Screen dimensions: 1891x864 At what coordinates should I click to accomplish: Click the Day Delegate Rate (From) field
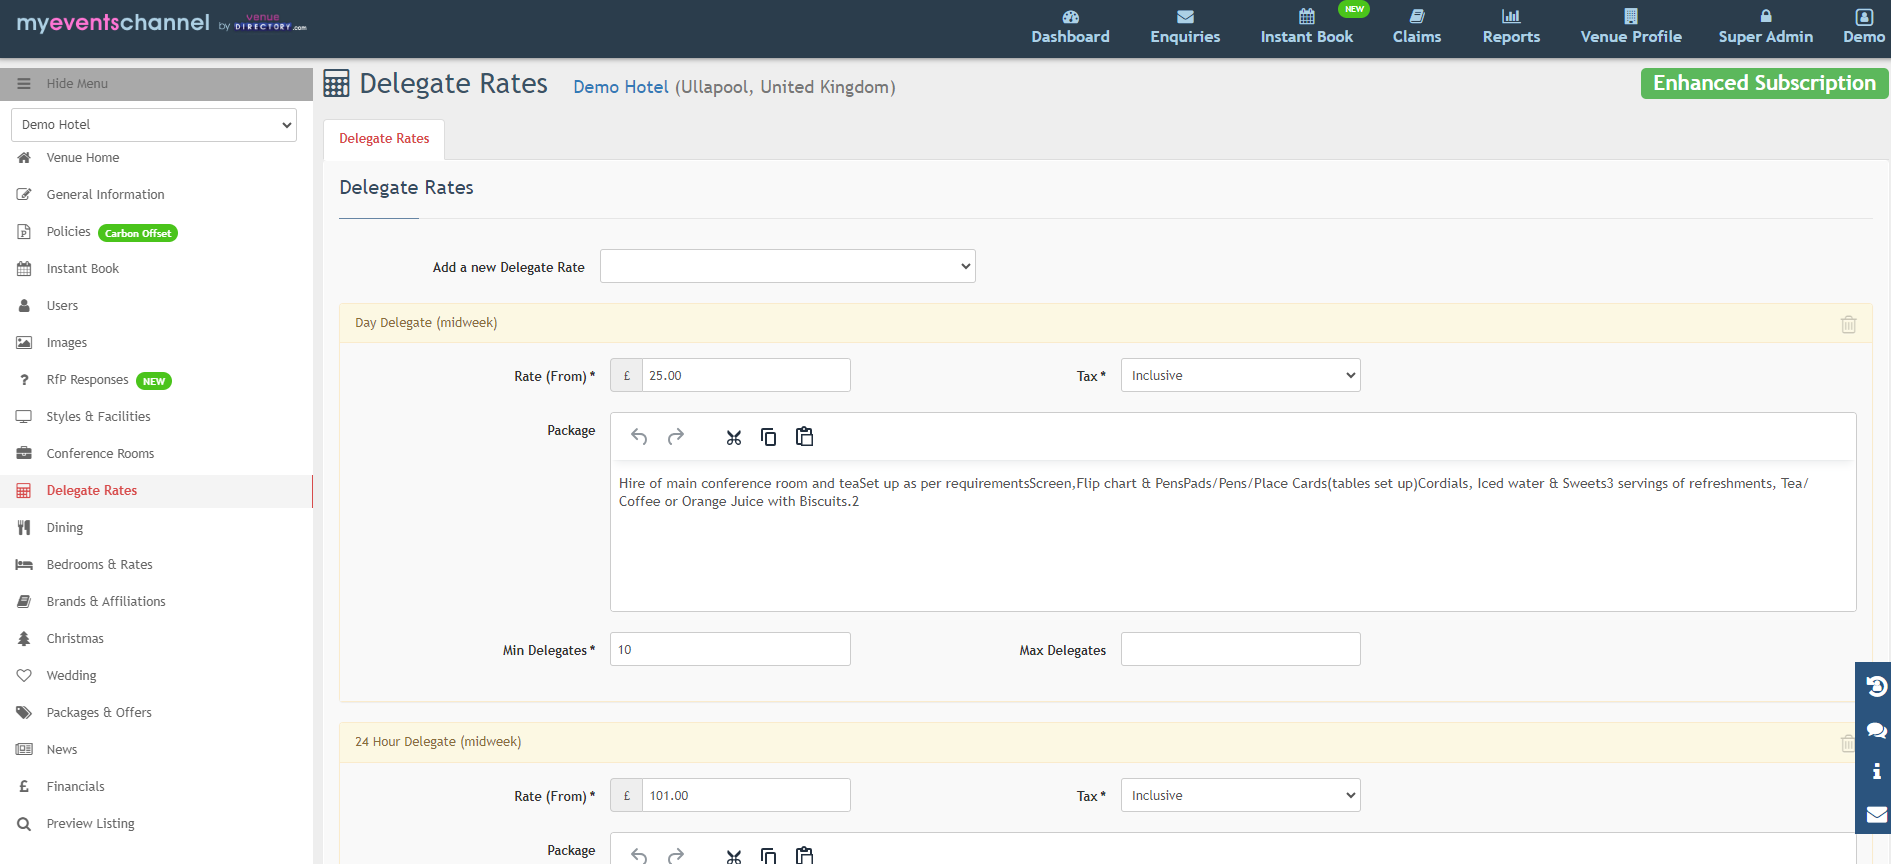[x=746, y=375]
